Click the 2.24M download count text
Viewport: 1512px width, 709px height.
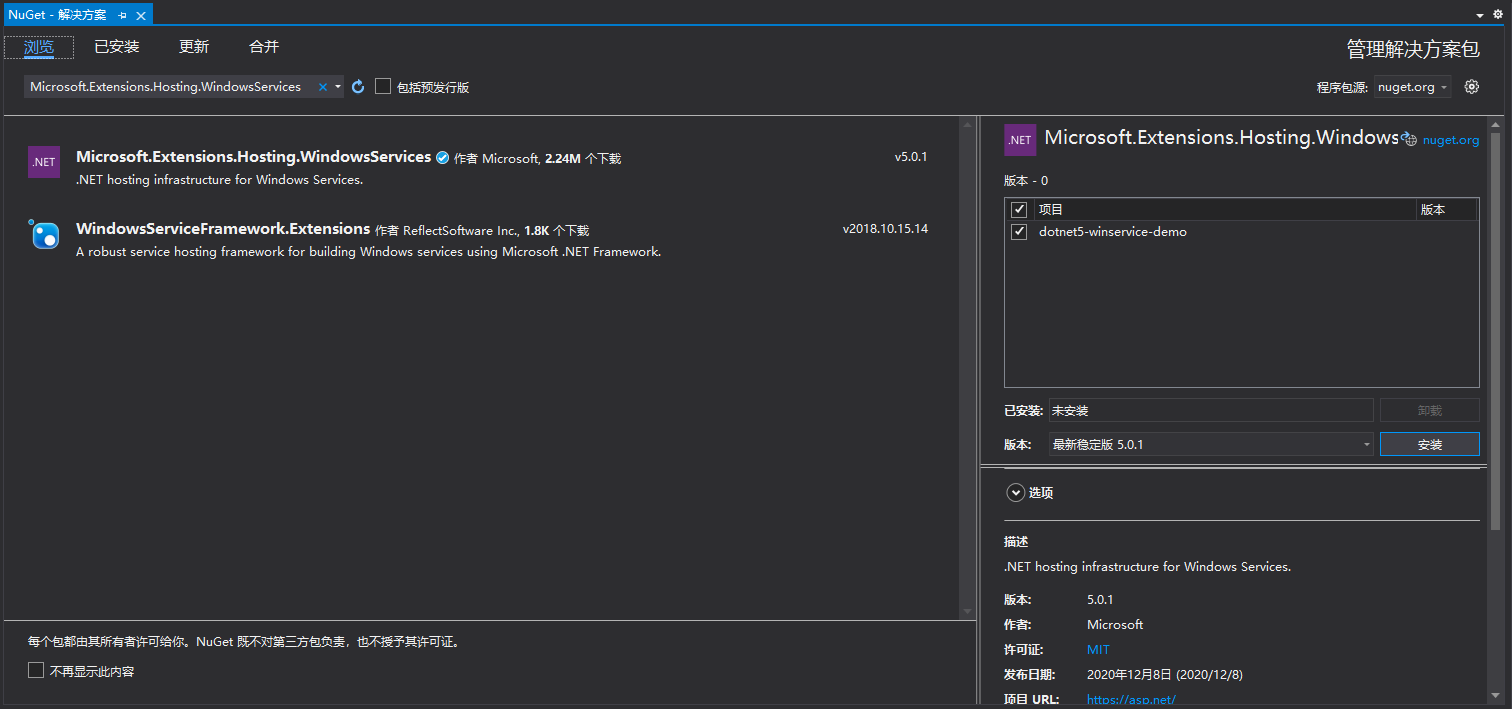pos(562,158)
